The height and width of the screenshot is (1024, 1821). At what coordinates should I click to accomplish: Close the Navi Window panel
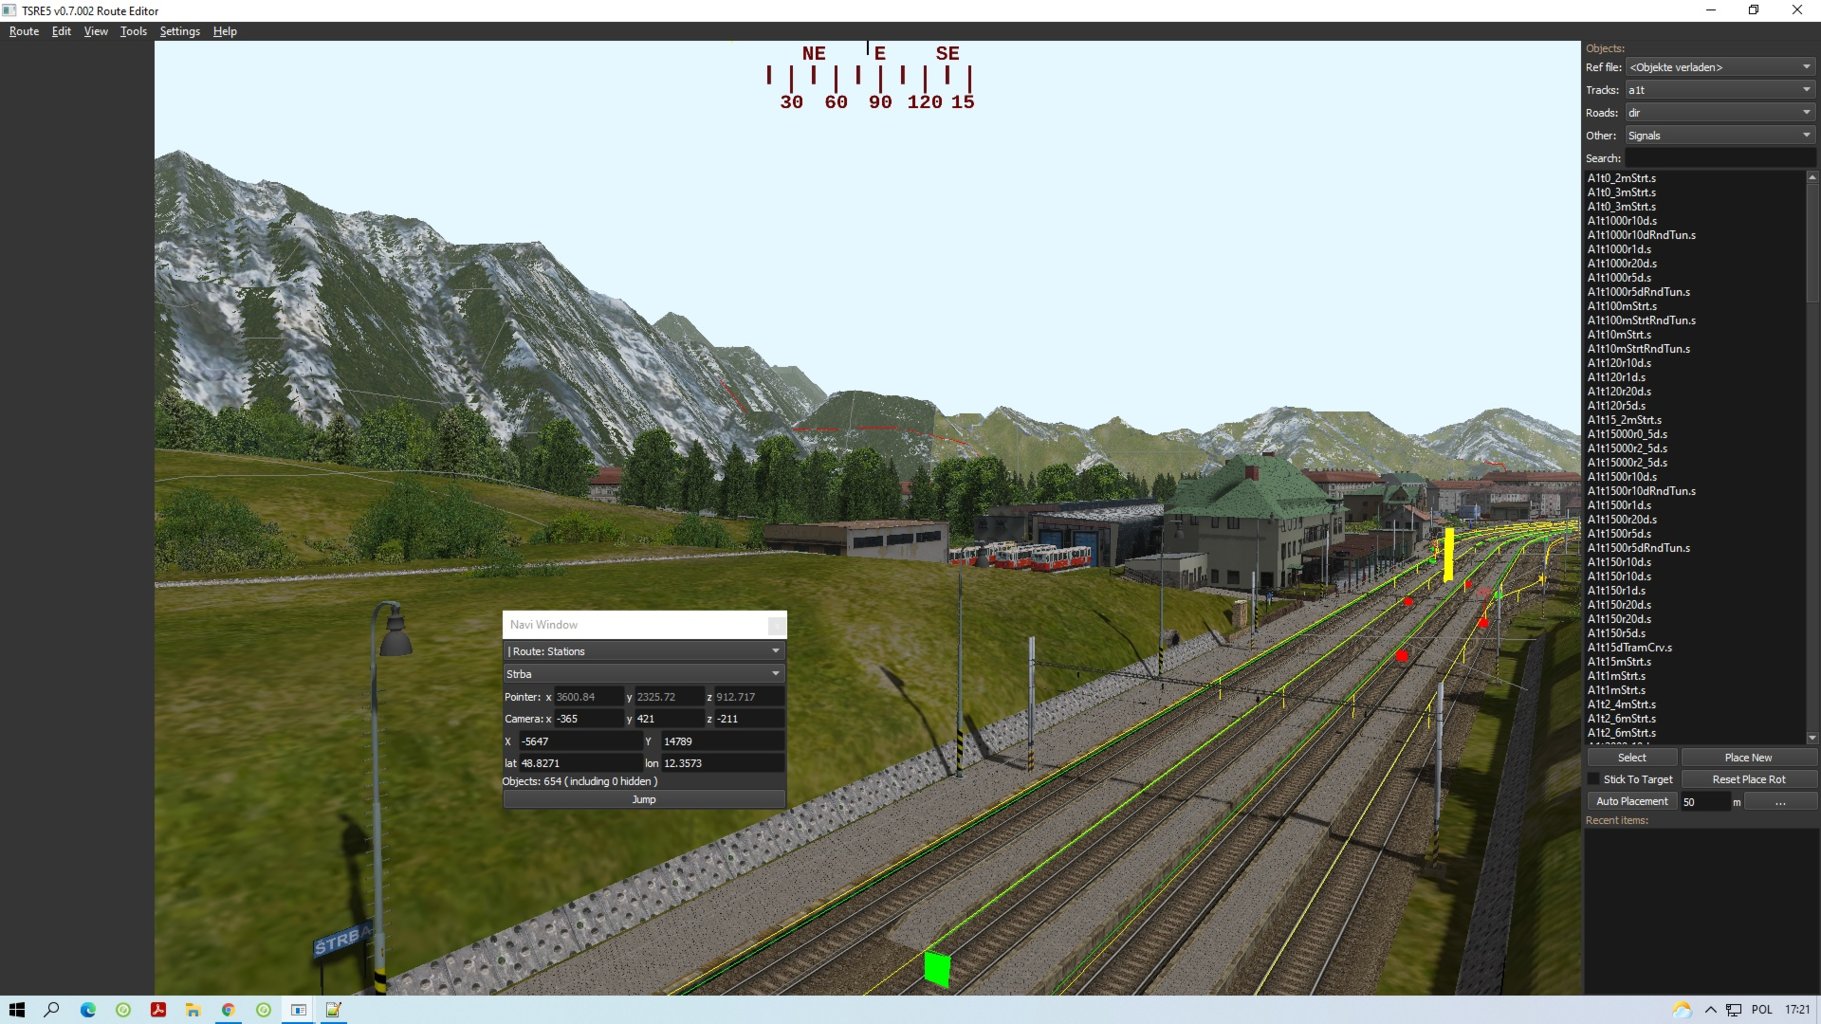tap(776, 625)
